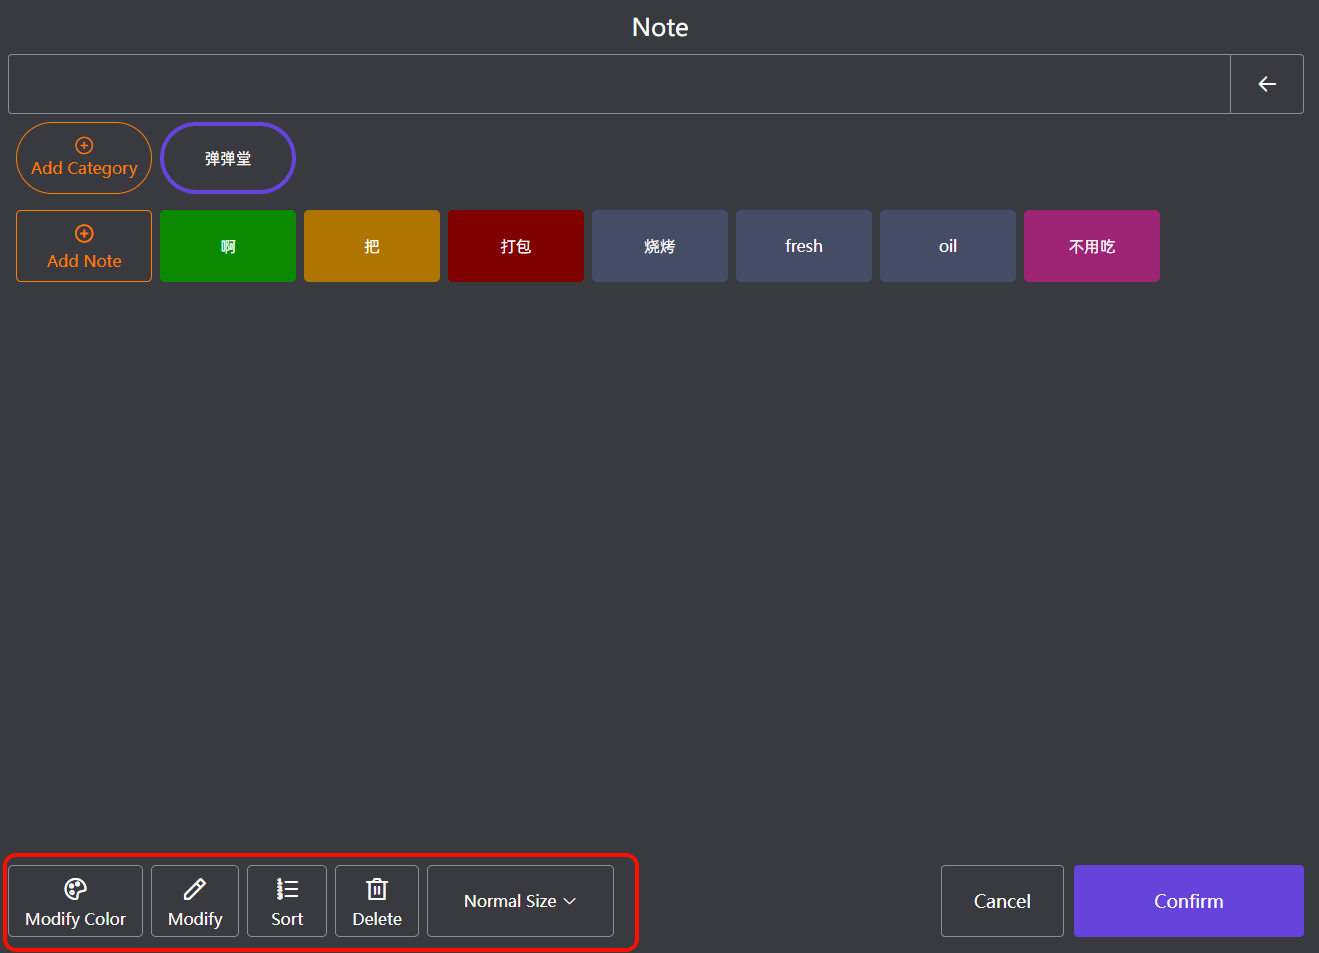The height and width of the screenshot is (953, 1319).
Task: Click the Modify Color palette icon
Action: coord(76,888)
